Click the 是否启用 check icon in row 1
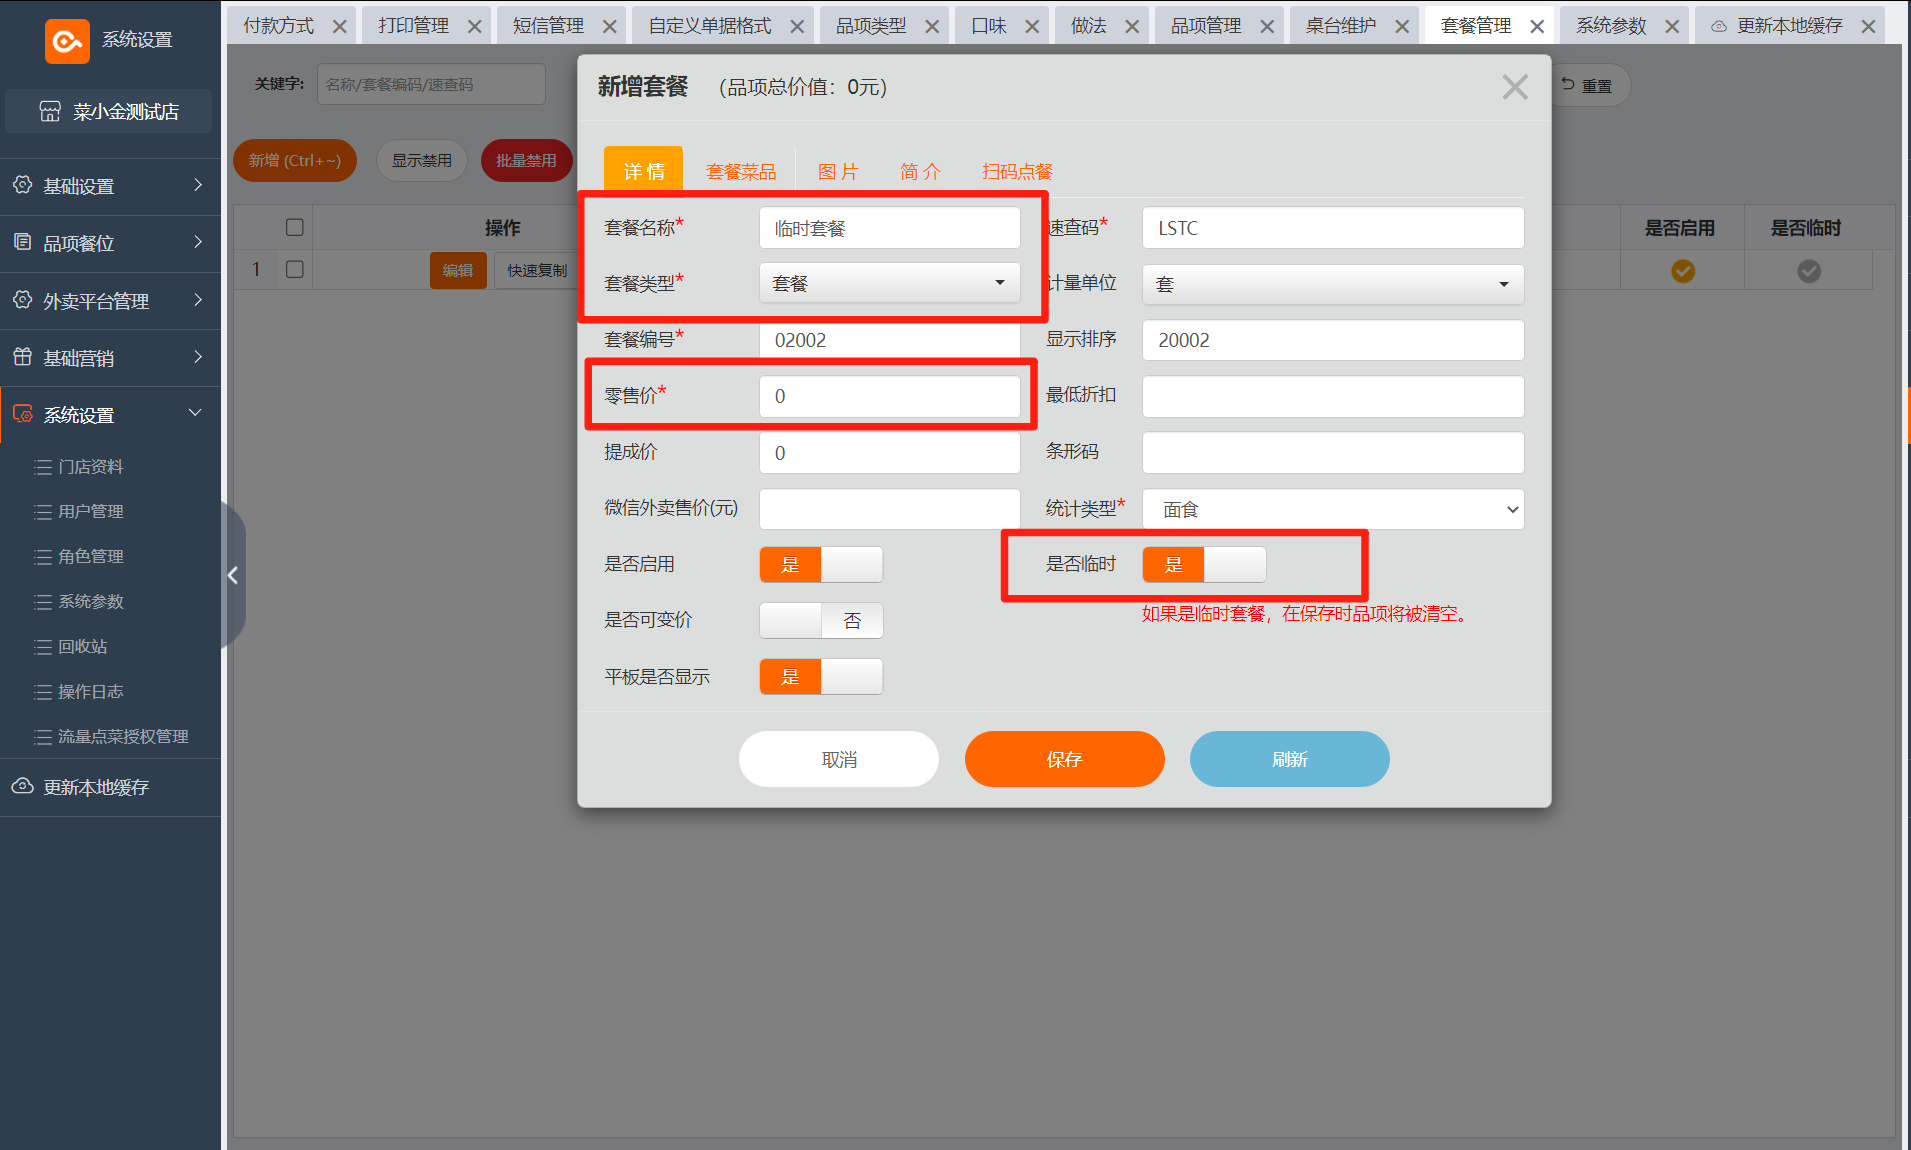The height and width of the screenshot is (1150, 1911). tap(1683, 271)
